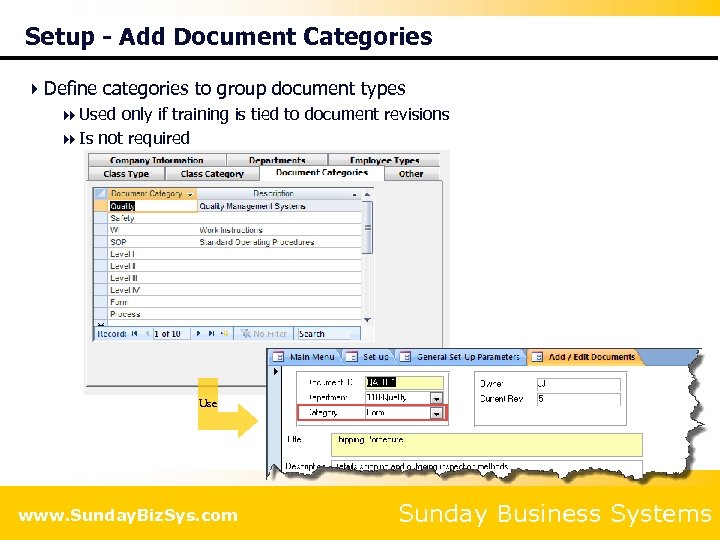720x540 pixels.
Task: Click the record selector arrow on document form
Action: tap(276, 371)
